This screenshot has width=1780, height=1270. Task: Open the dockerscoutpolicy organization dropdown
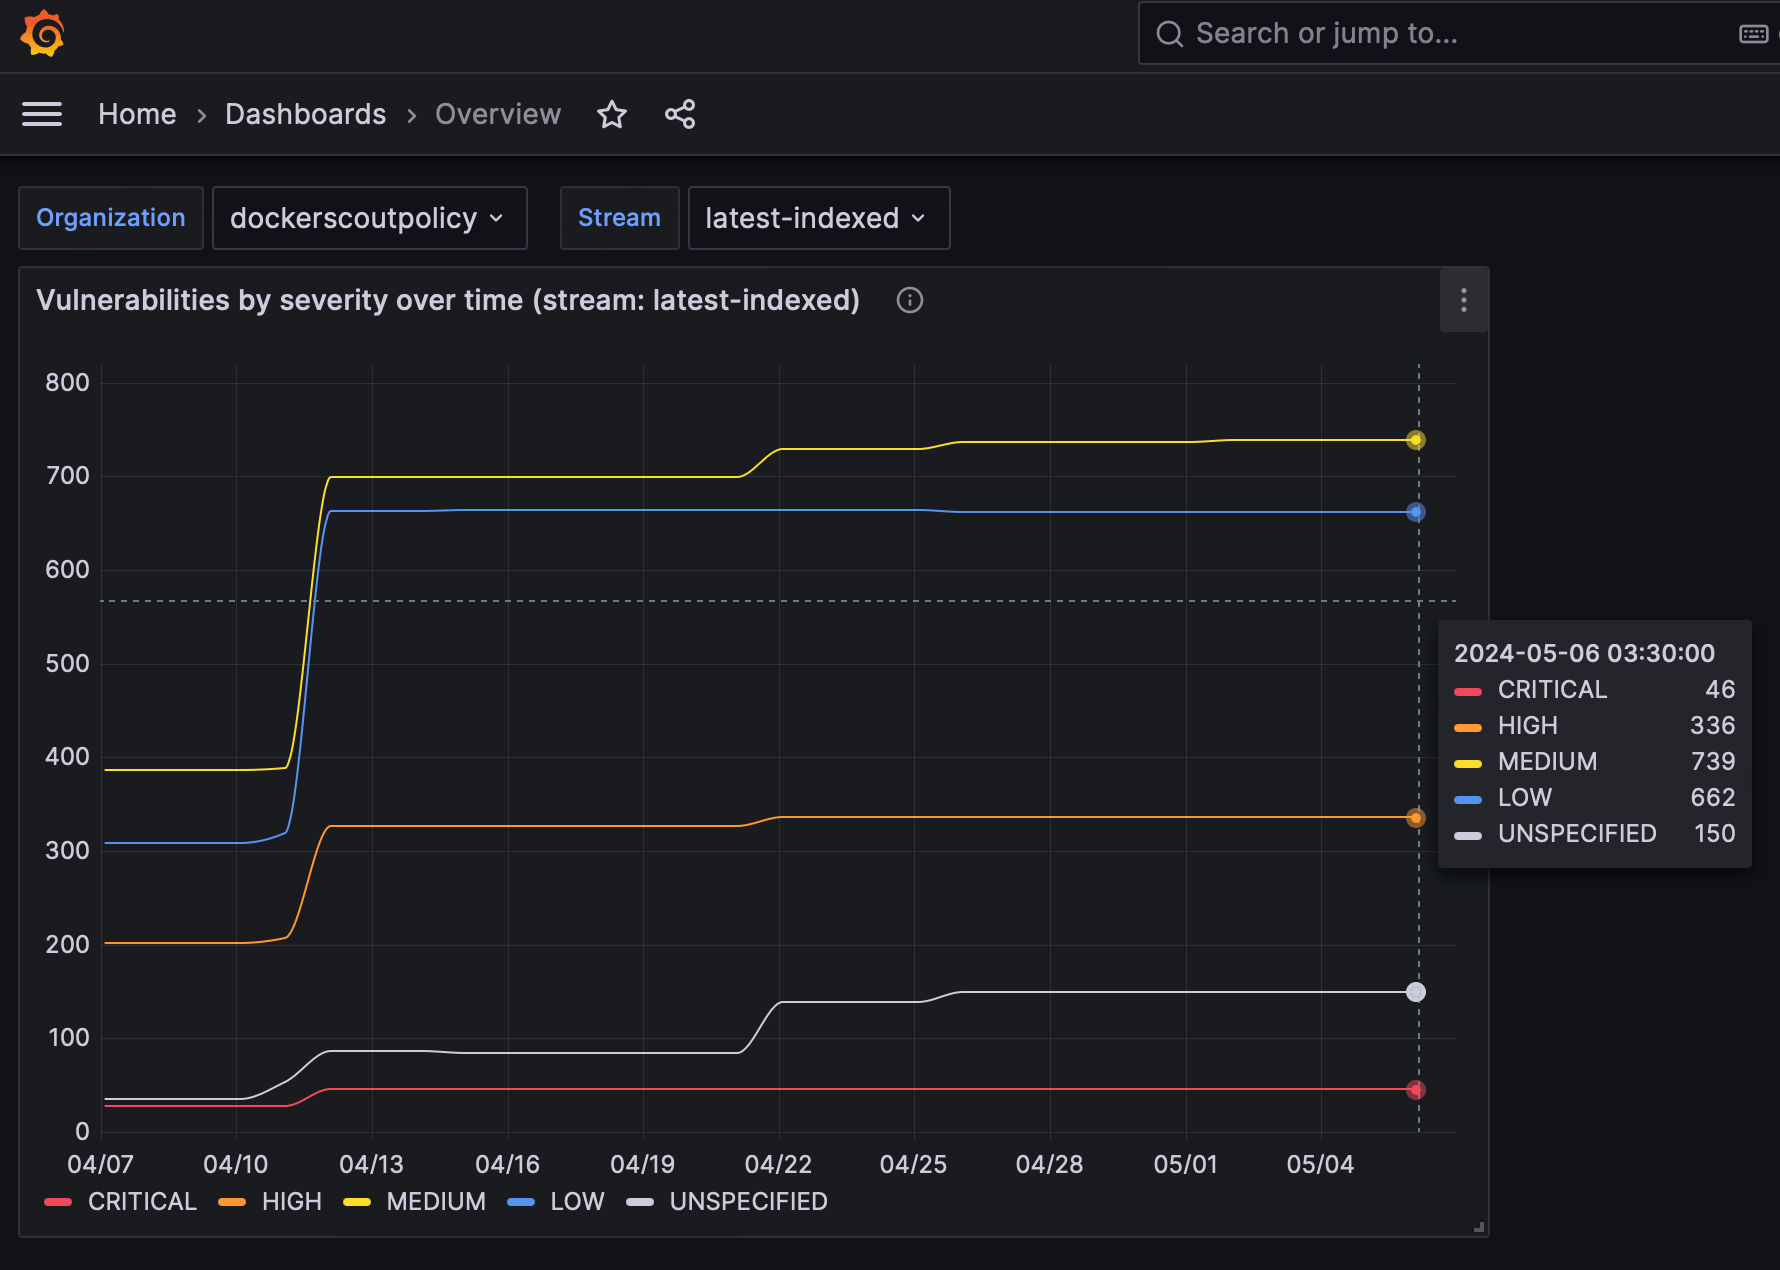[369, 218]
